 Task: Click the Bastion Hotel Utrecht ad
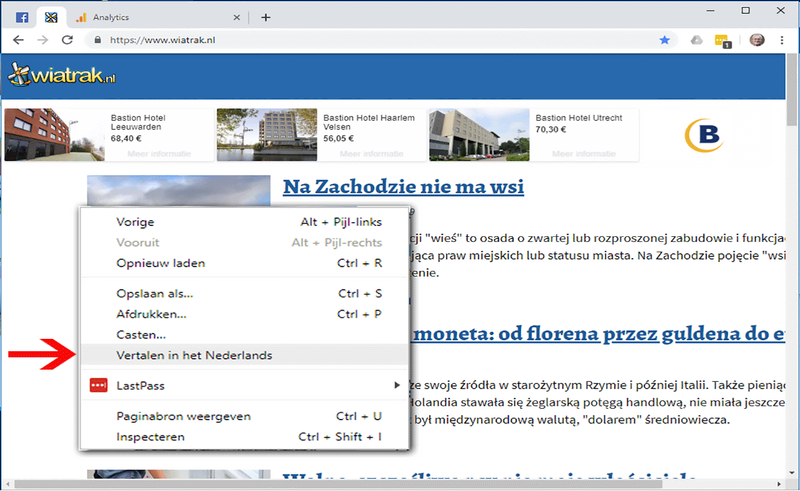[x=533, y=134]
